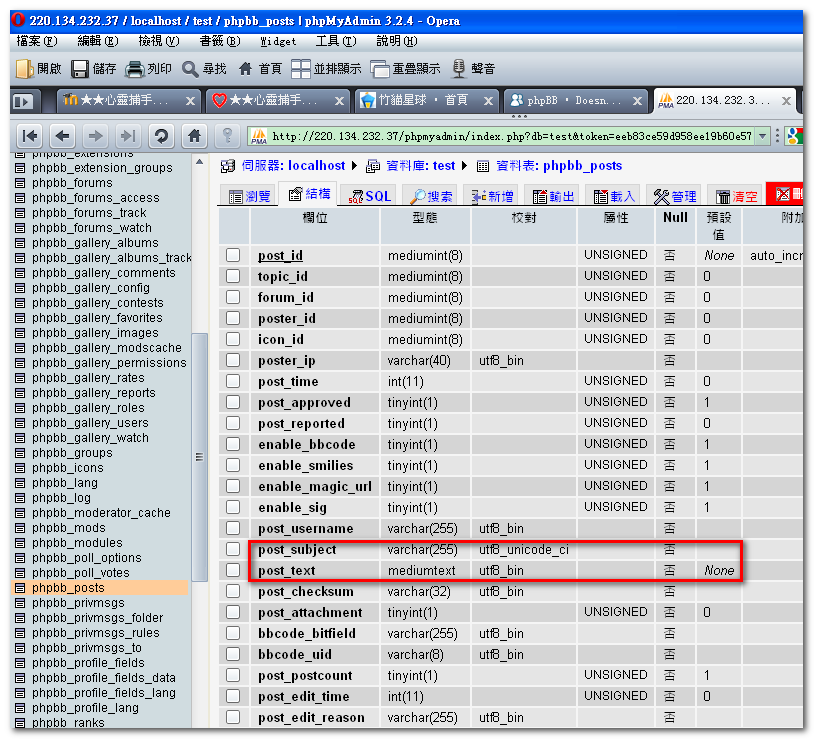Open the Widget menu

(x=278, y=42)
